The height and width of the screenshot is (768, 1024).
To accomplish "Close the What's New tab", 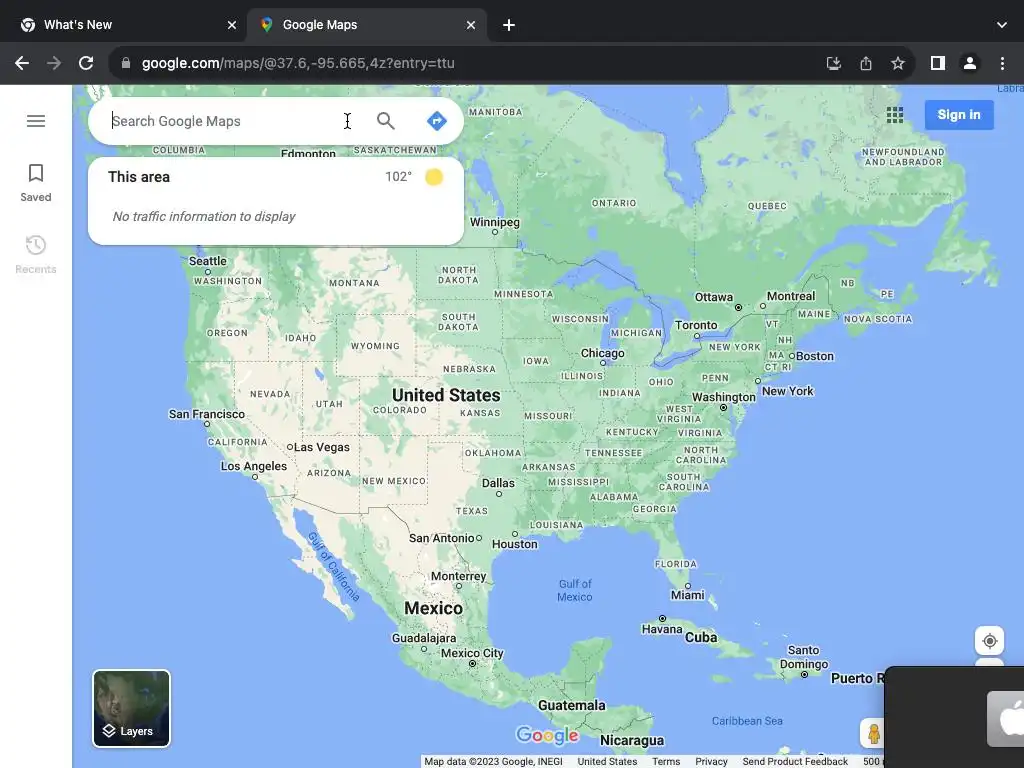I will (232, 25).
